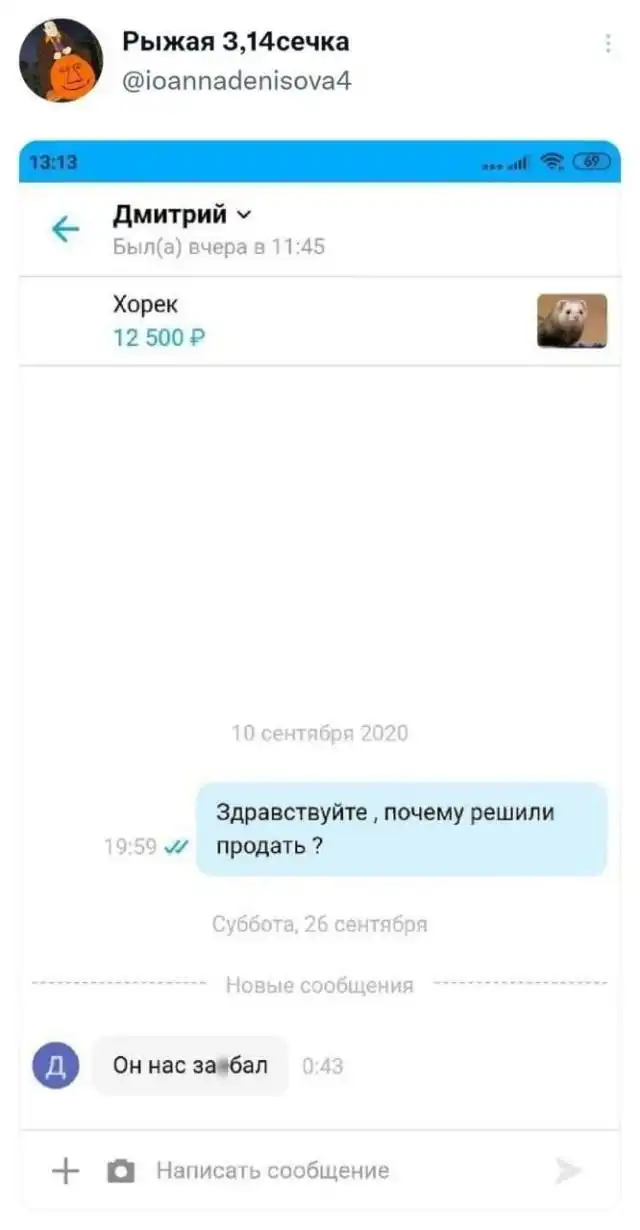Viewport: 640px width, 1230px height.
Task: Tap the double-check read receipt mark
Action: 176,846
